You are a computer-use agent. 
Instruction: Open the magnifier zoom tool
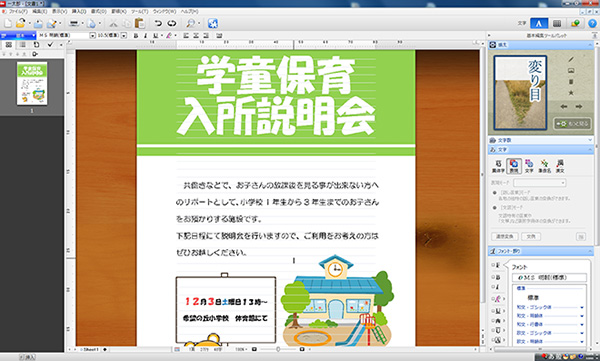(190, 23)
